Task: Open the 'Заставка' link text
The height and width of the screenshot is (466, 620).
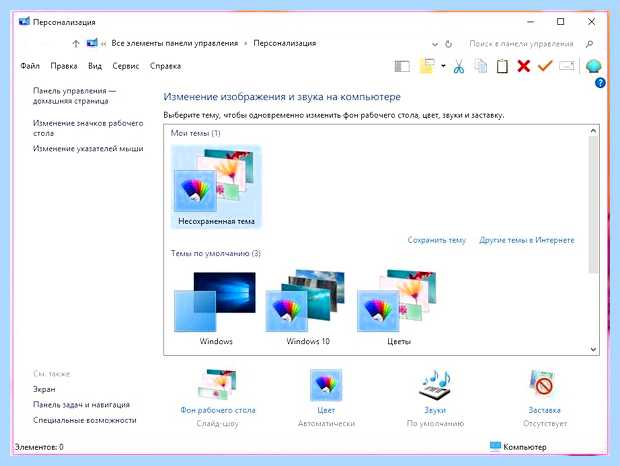Action: pyautogui.click(x=544, y=410)
